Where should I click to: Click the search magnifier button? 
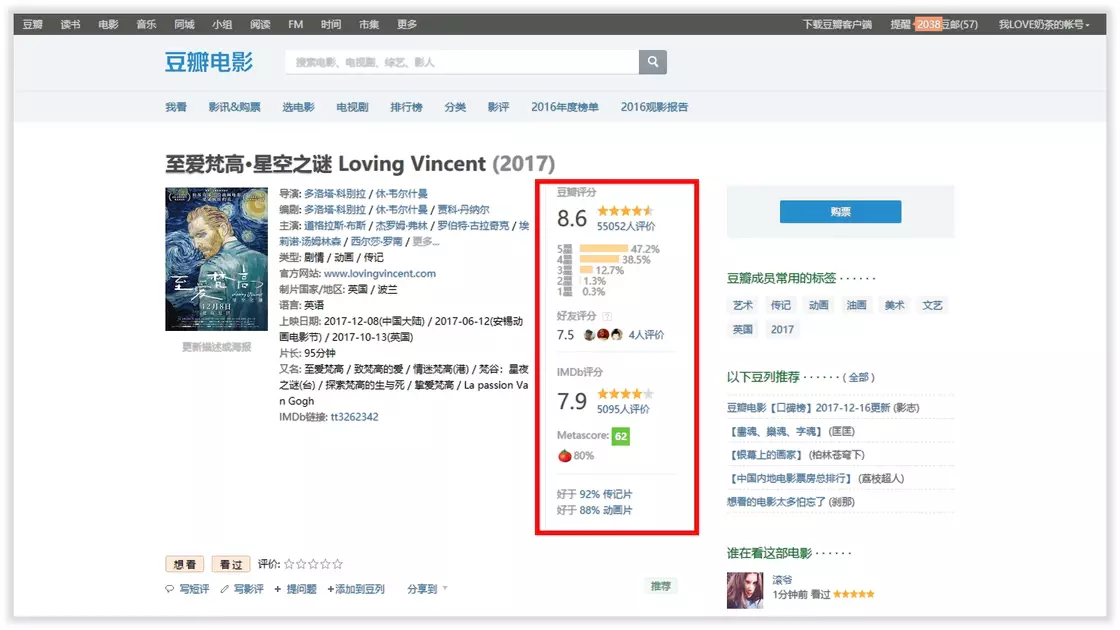click(x=652, y=62)
